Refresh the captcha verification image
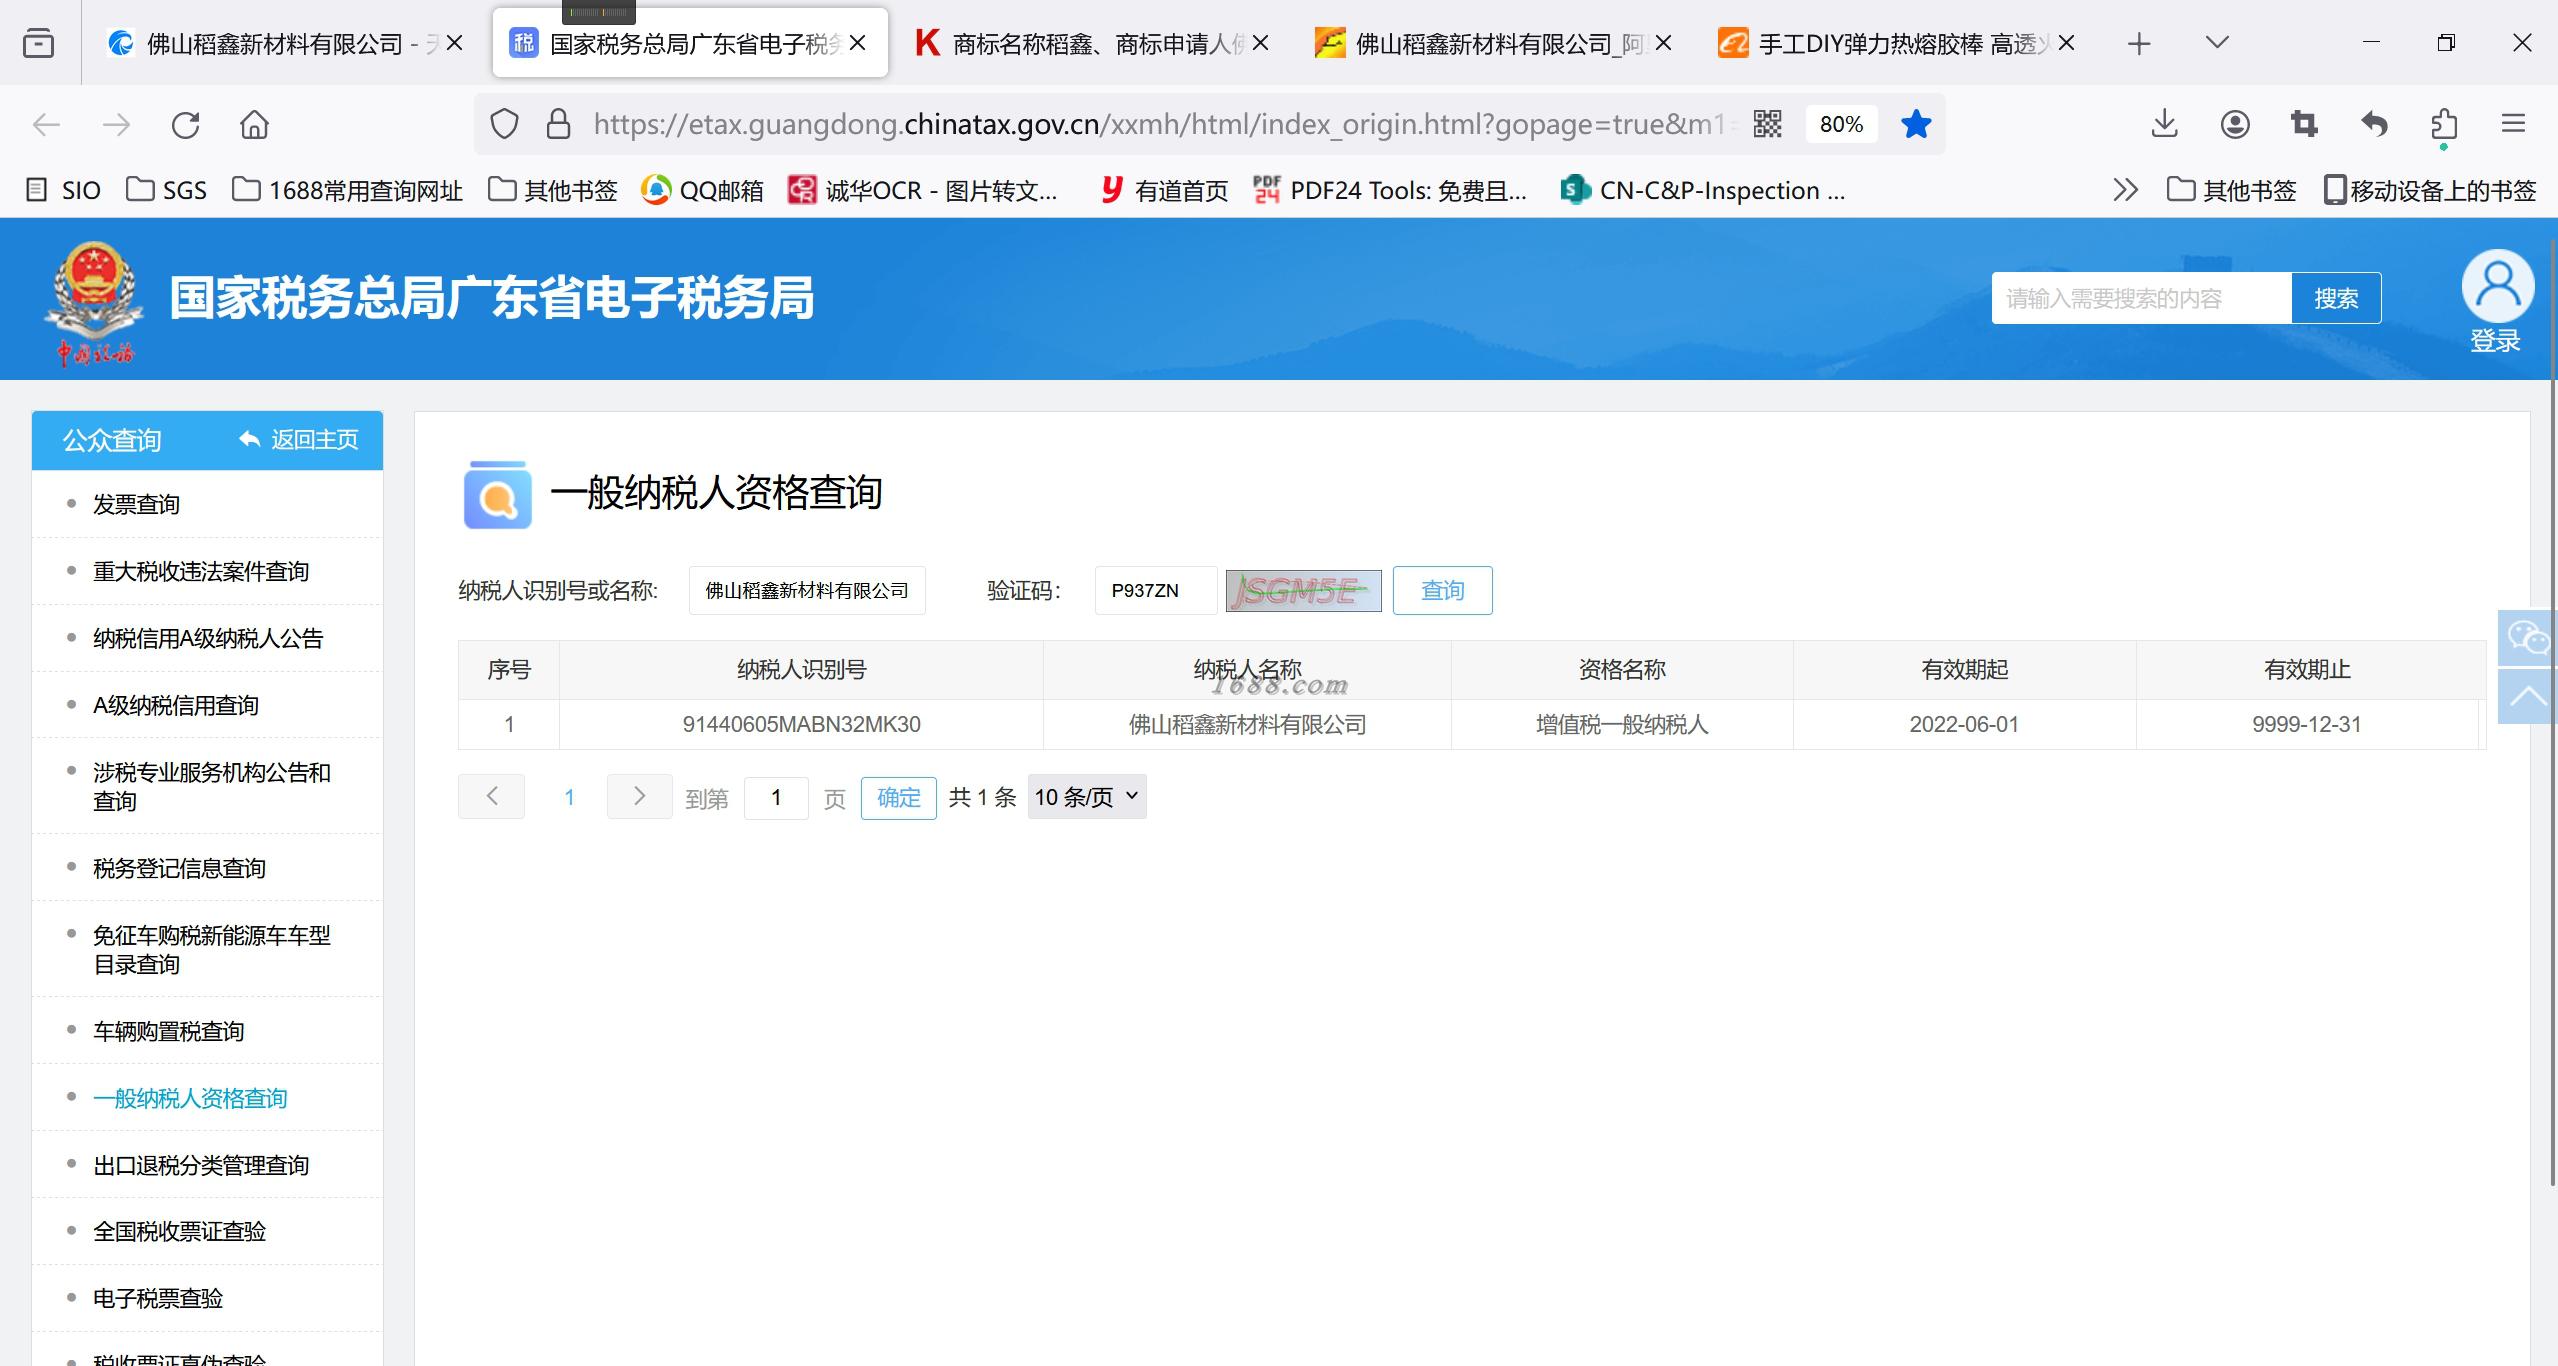The width and height of the screenshot is (2558, 1366). (x=1302, y=591)
